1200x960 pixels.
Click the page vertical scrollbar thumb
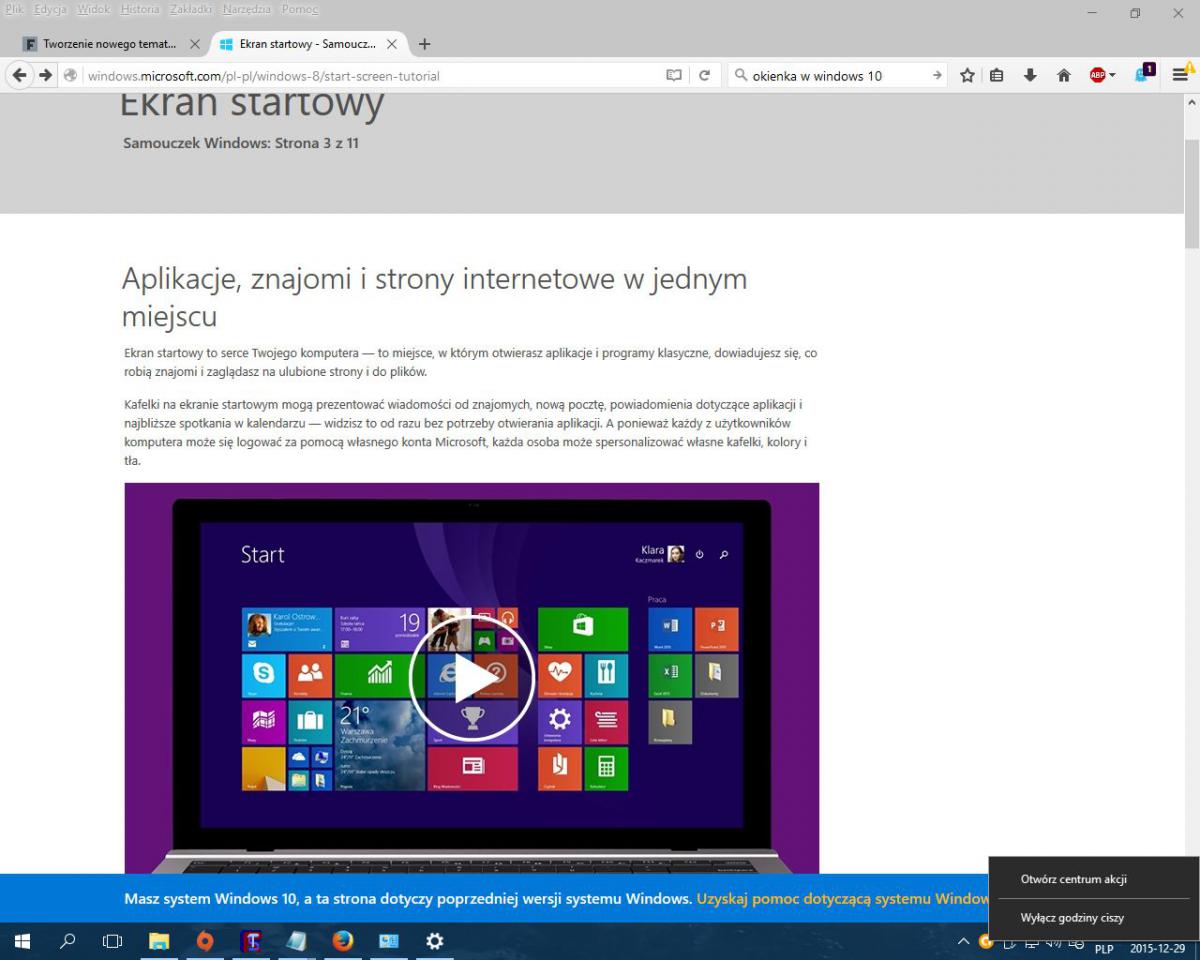pos(1191,193)
